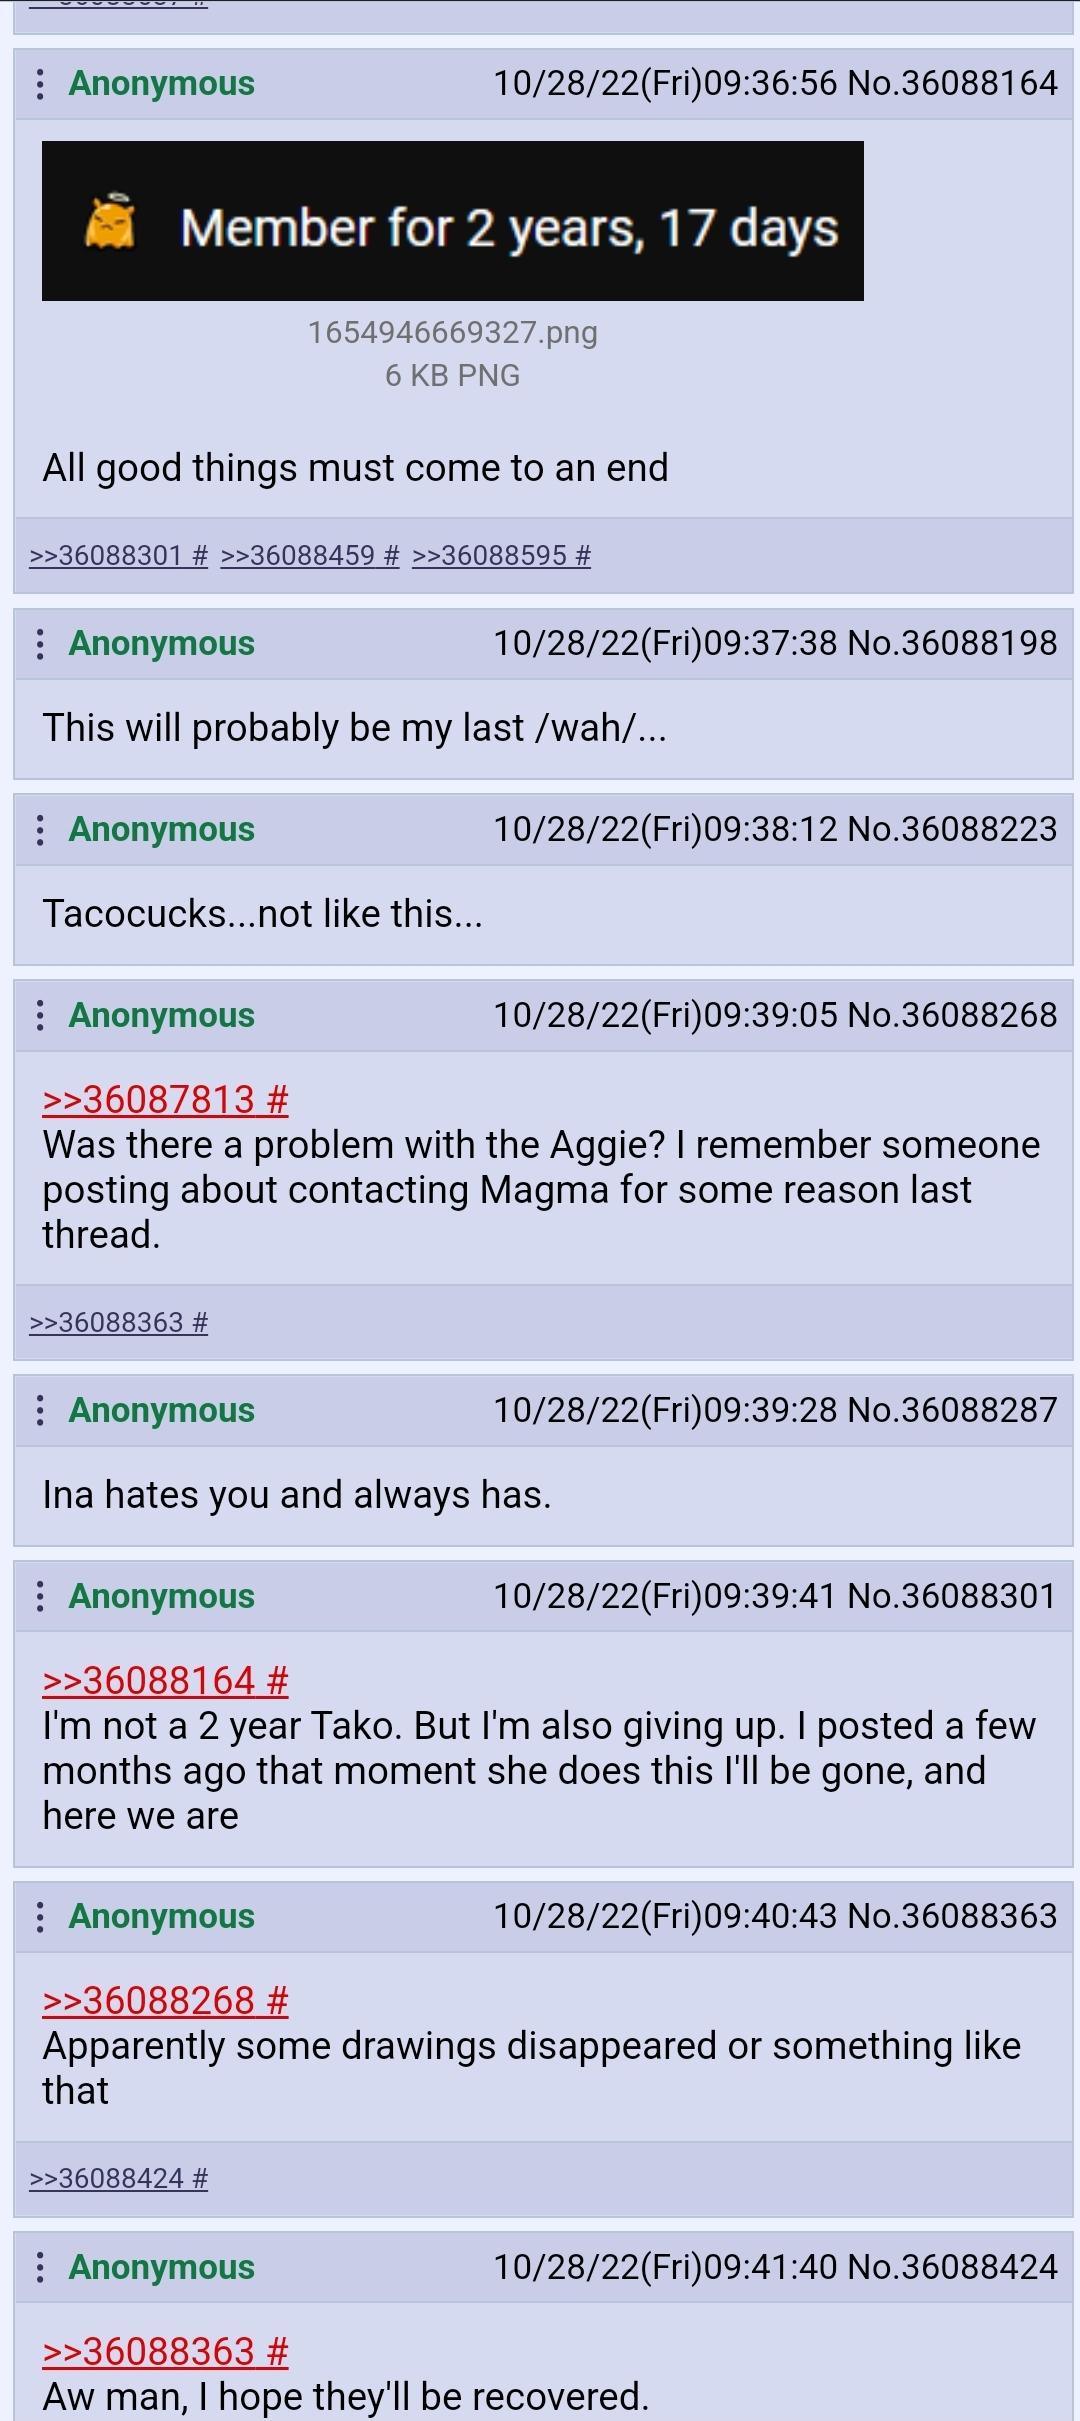The image size is (1080, 2421).
Task: Click post number No.36088287 to reply
Action: (x=952, y=1410)
